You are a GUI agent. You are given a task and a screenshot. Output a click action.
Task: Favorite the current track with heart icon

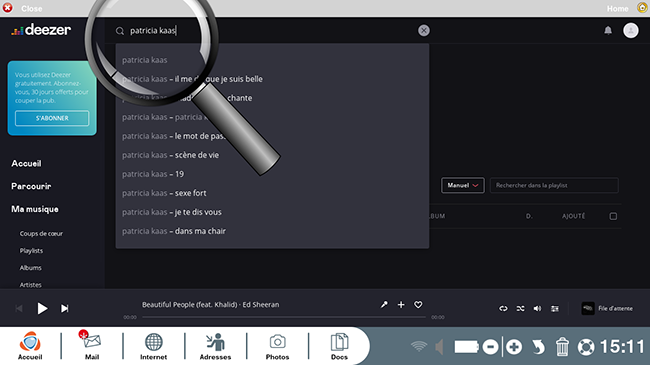click(x=418, y=304)
